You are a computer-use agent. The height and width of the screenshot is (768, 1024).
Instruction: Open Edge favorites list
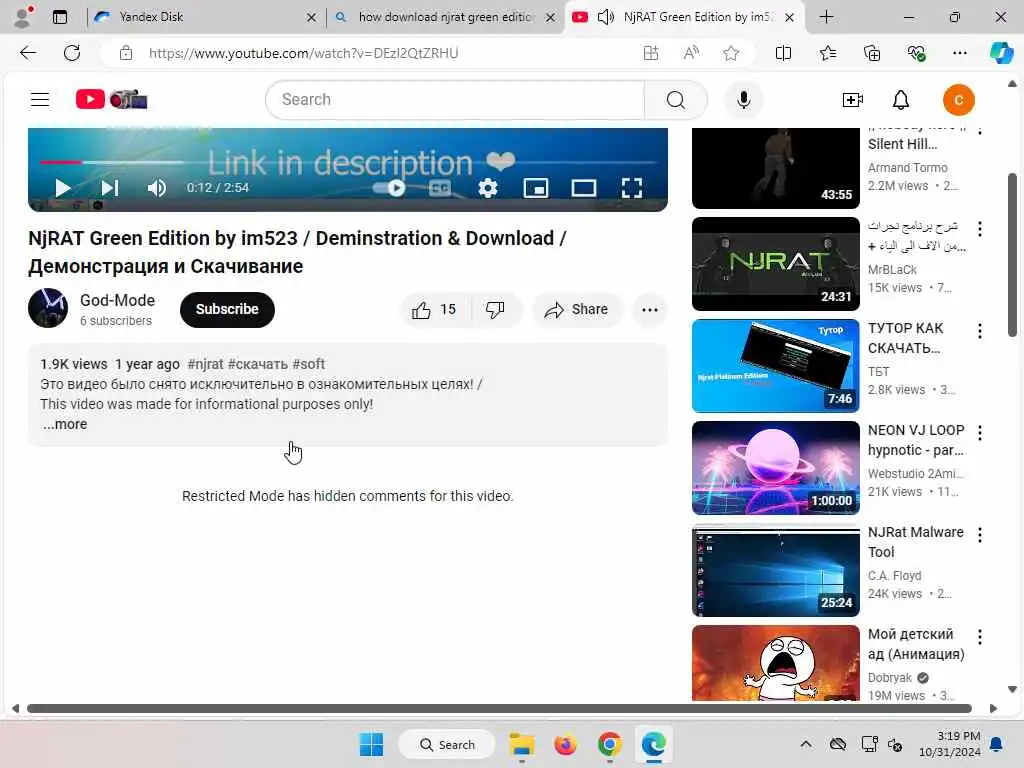tap(827, 53)
